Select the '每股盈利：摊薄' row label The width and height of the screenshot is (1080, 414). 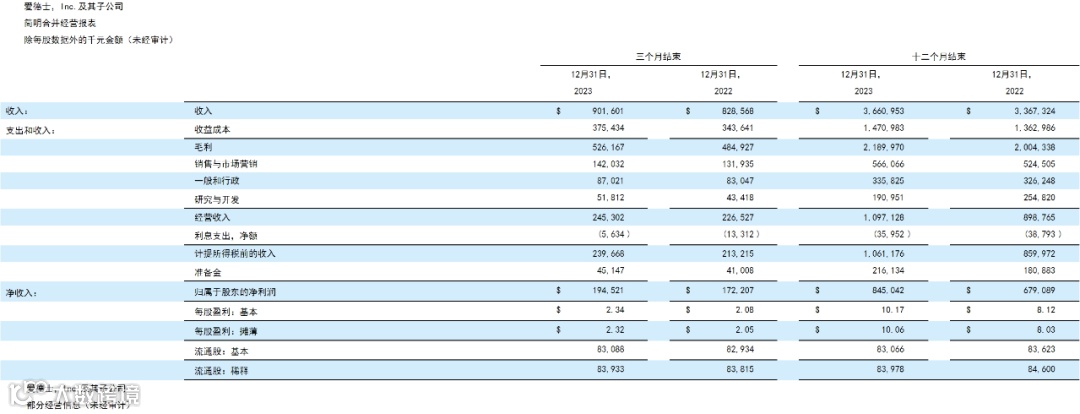coord(226,332)
